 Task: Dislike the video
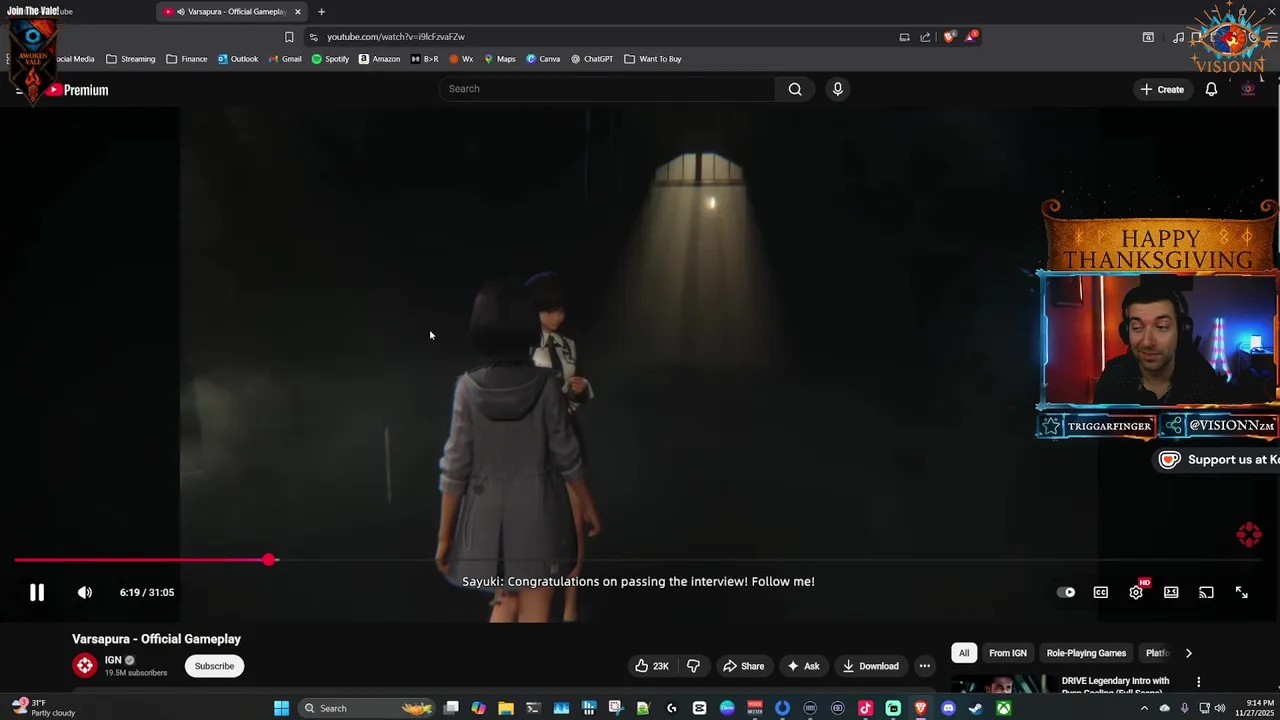(x=693, y=666)
